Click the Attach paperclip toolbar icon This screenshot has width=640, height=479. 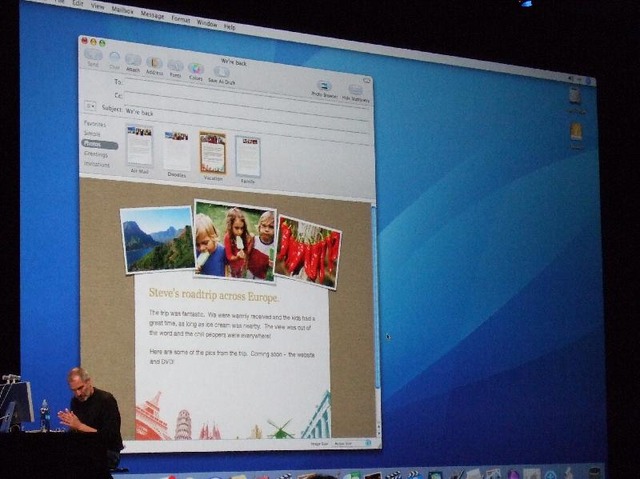pos(133,61)
